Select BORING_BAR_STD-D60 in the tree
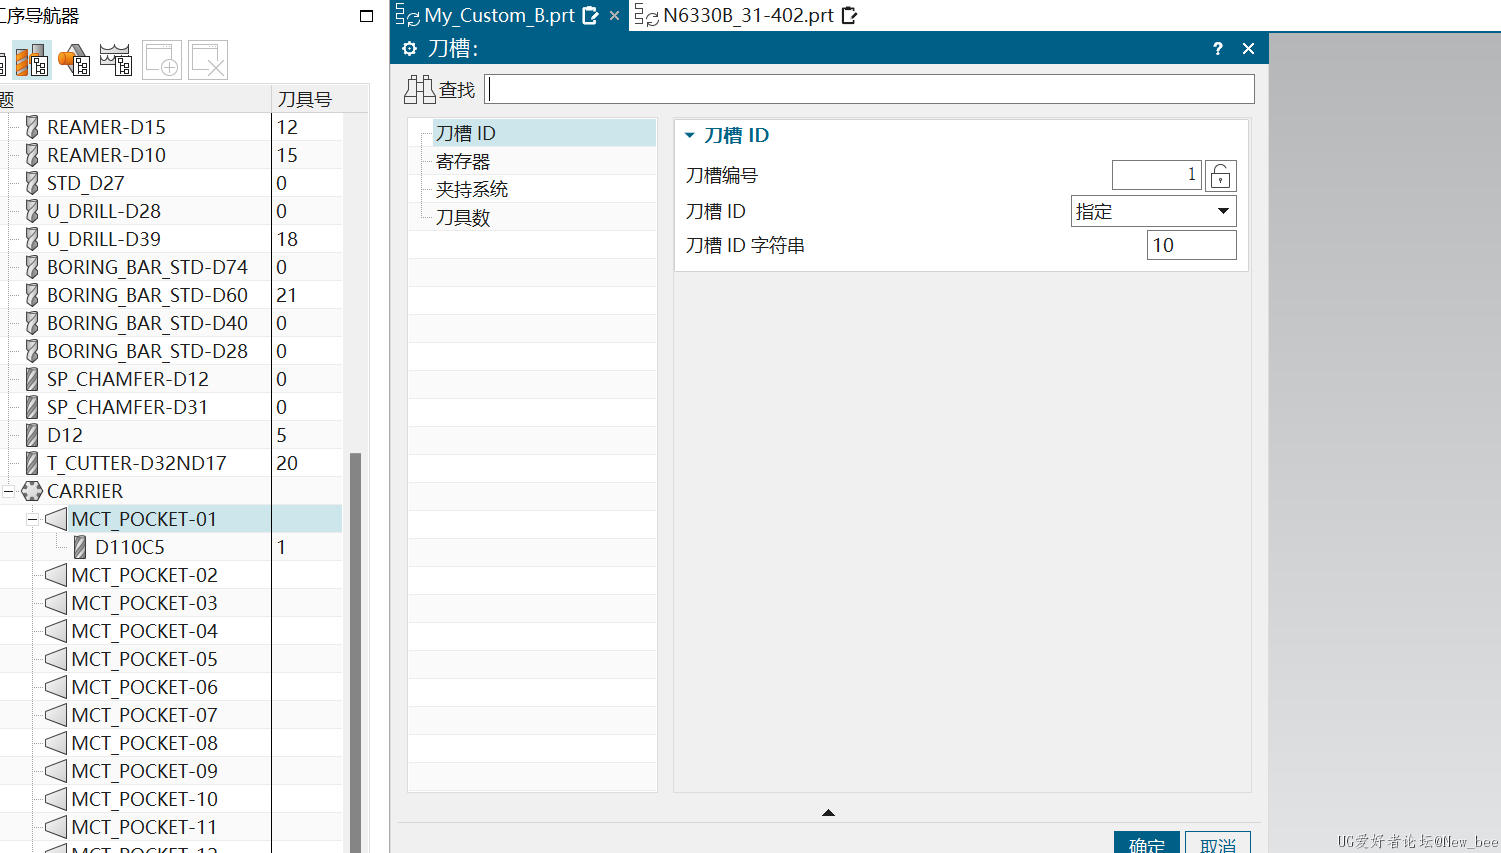This screenshot has width=1501, height=853. (x=147, y=295)
